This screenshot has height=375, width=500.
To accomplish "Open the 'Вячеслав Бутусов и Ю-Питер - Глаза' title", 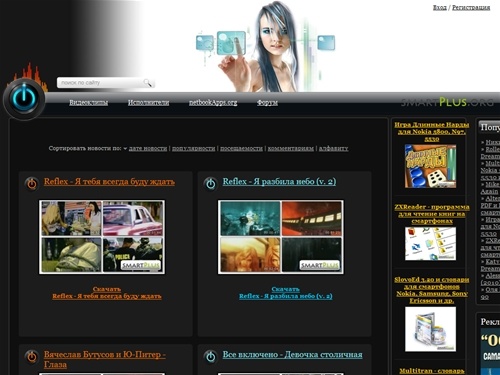I will 105,359.
